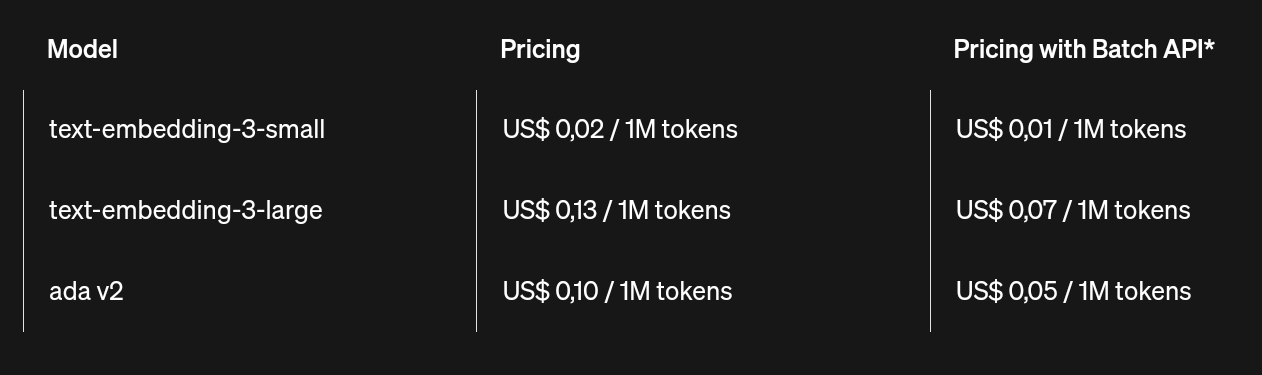Select the text-embedding-3-large model name

click(x=185, y=210)
